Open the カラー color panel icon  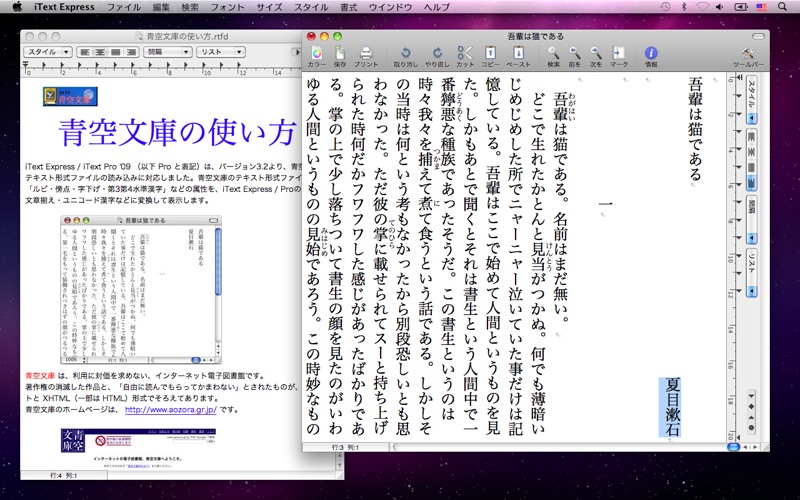(316, 53)
